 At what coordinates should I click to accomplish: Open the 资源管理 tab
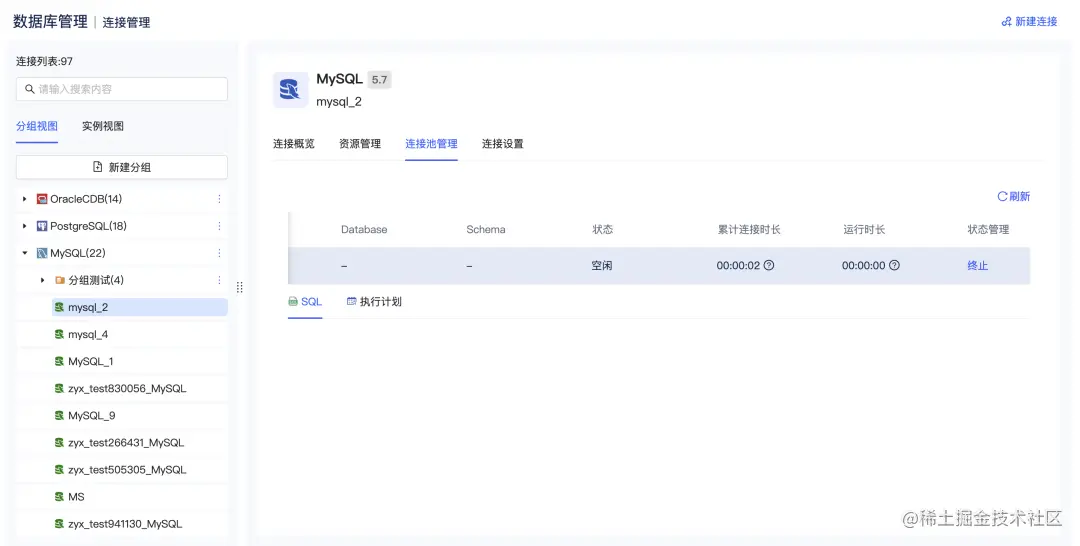point(360,144)
